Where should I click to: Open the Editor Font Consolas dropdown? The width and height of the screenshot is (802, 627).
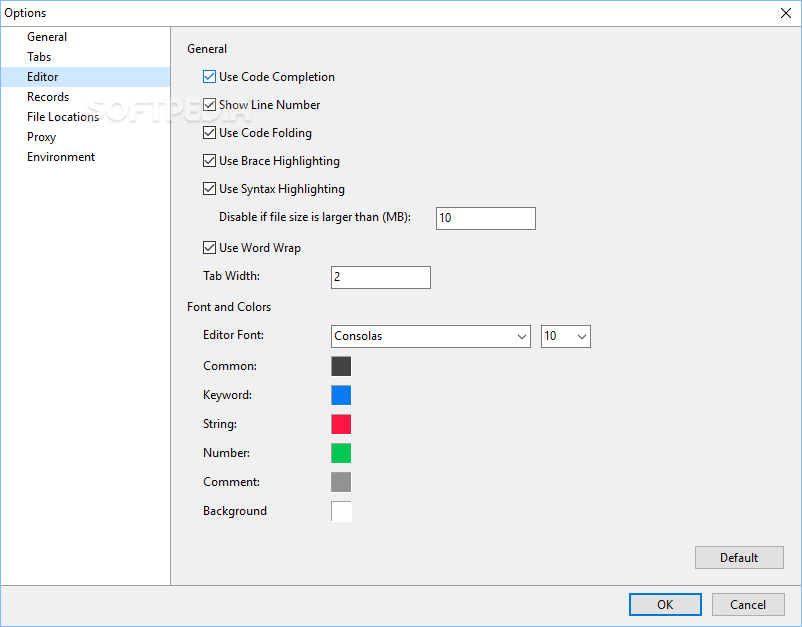(x=431, y=337)
